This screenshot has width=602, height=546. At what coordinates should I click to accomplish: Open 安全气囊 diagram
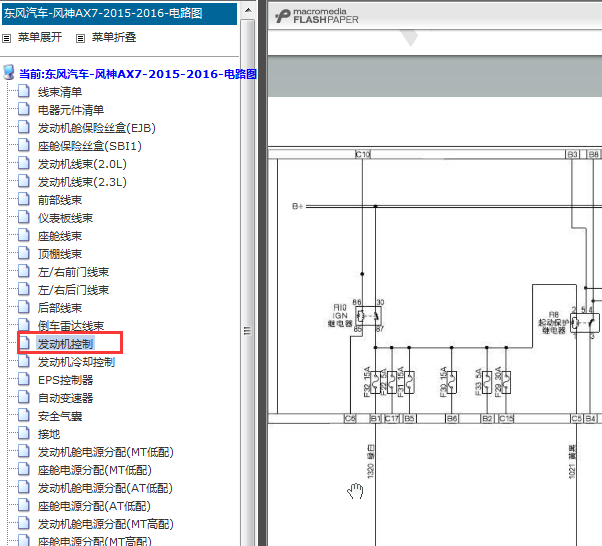point(60,416)
